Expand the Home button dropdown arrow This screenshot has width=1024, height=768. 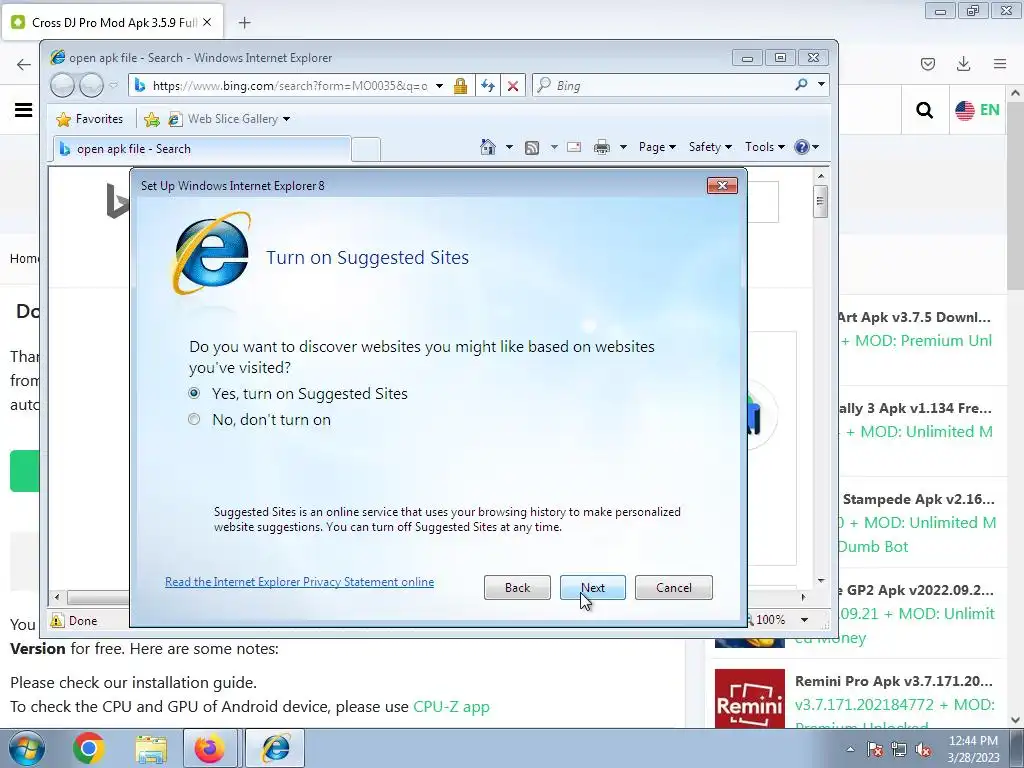[509, 147]
